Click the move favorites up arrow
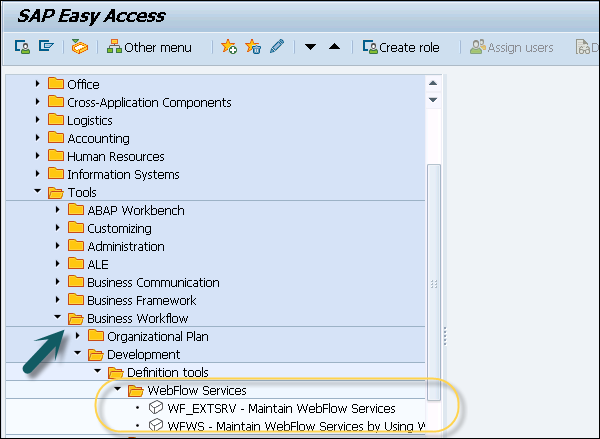600x439 pixels. tap(334, 47)
